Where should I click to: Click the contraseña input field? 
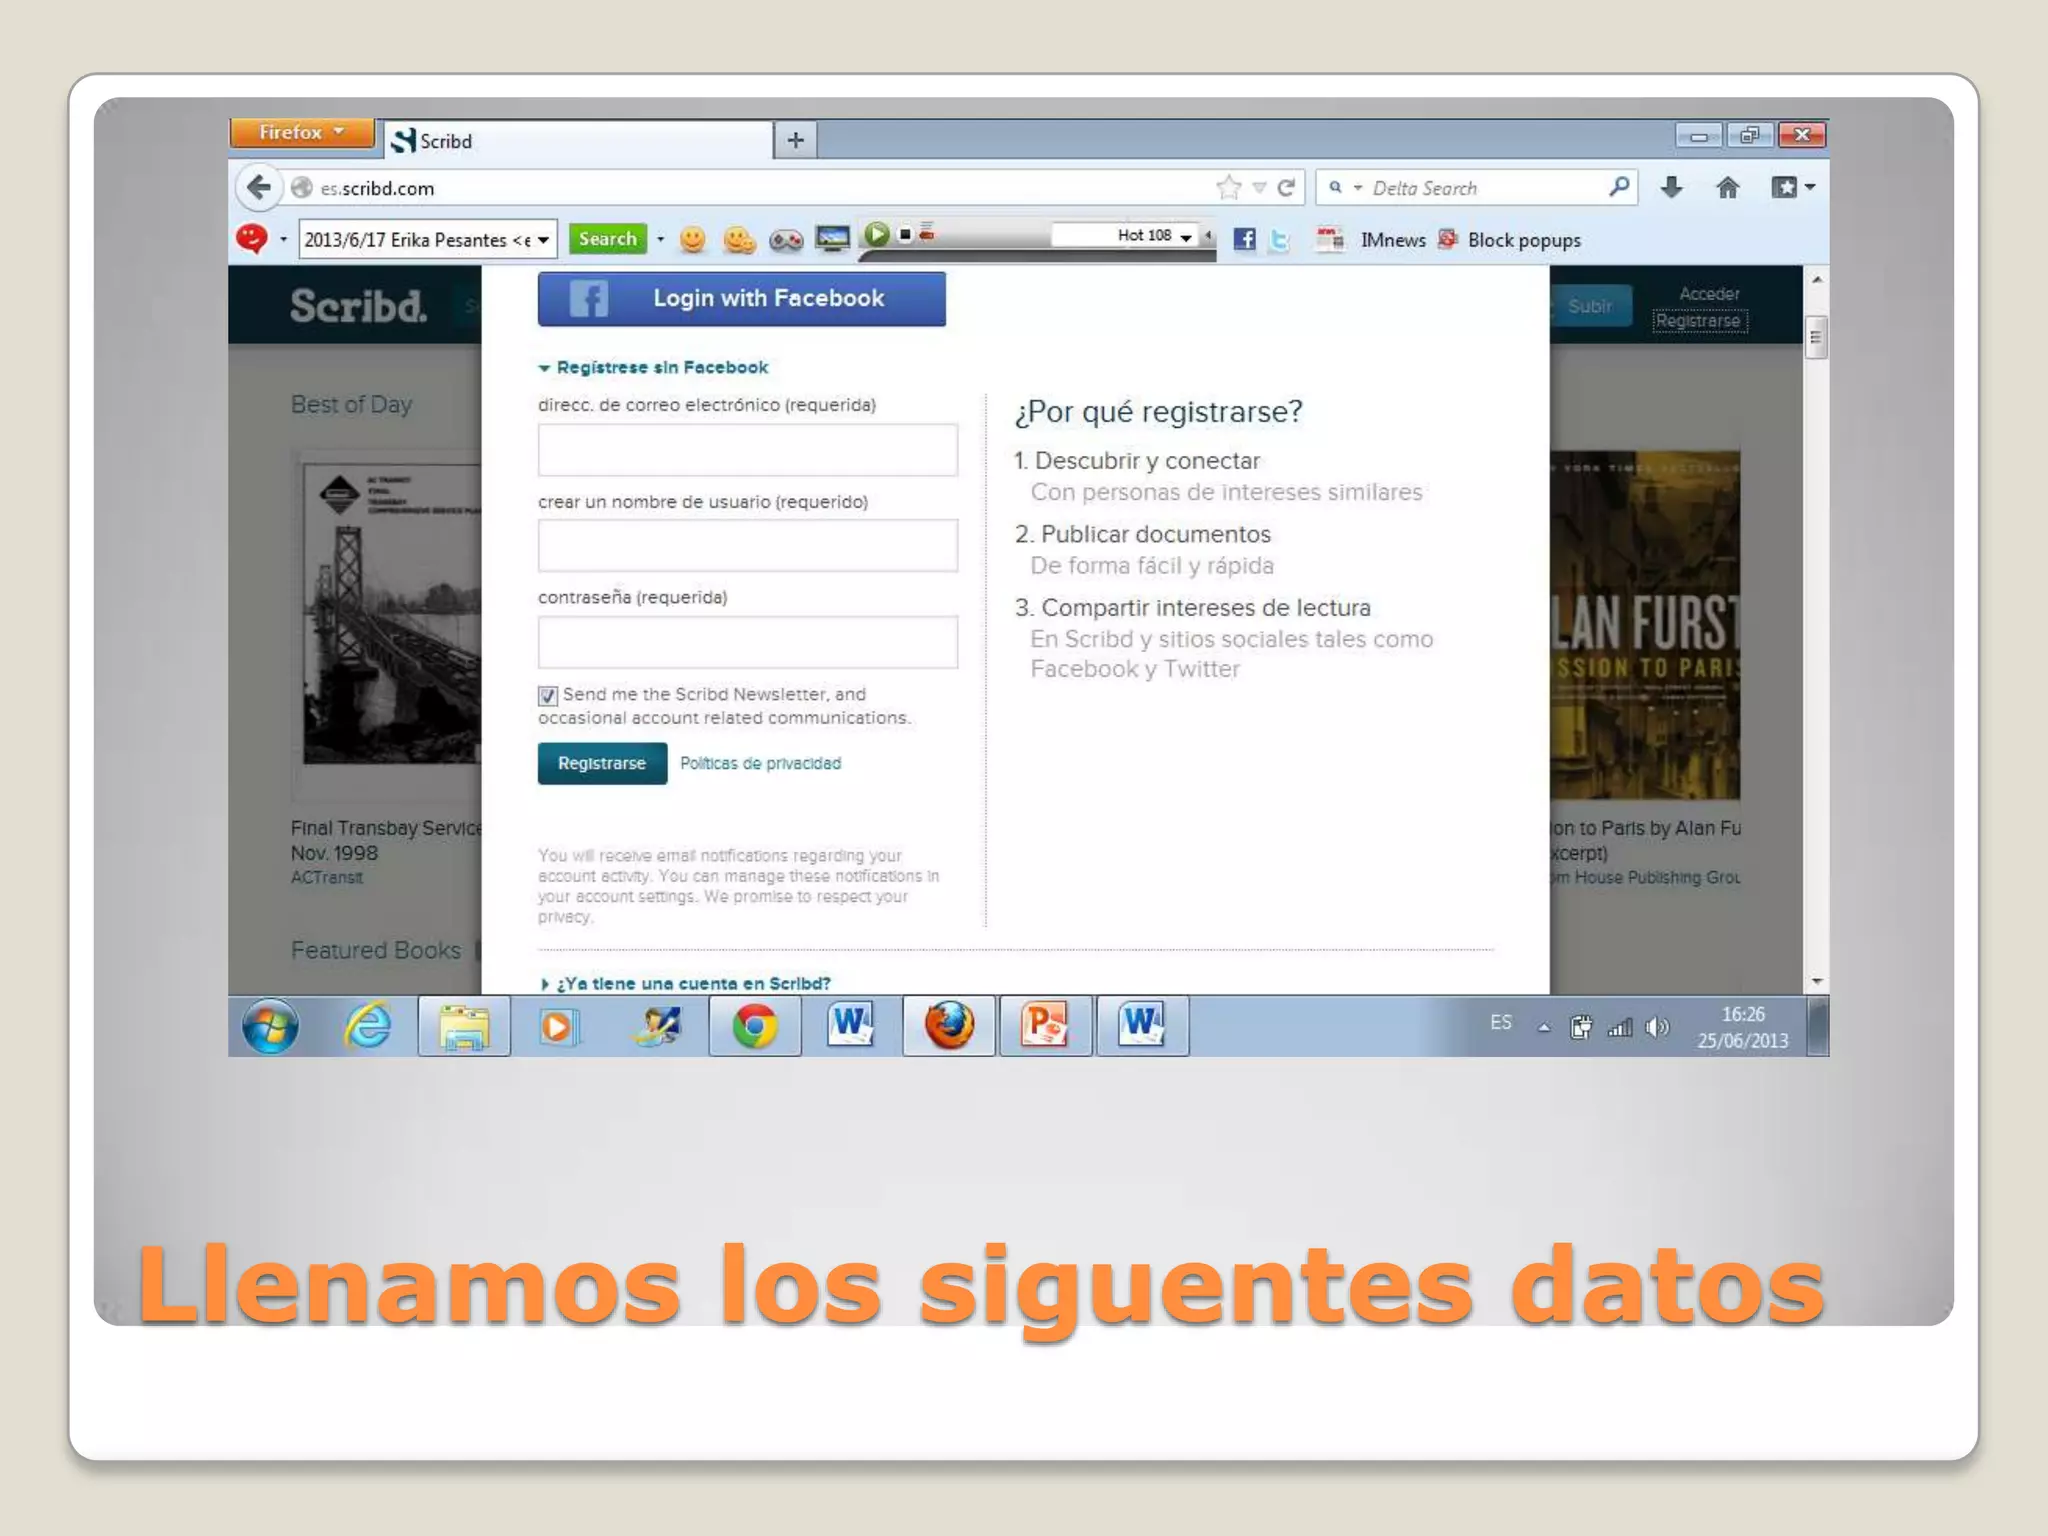(748, 642)
